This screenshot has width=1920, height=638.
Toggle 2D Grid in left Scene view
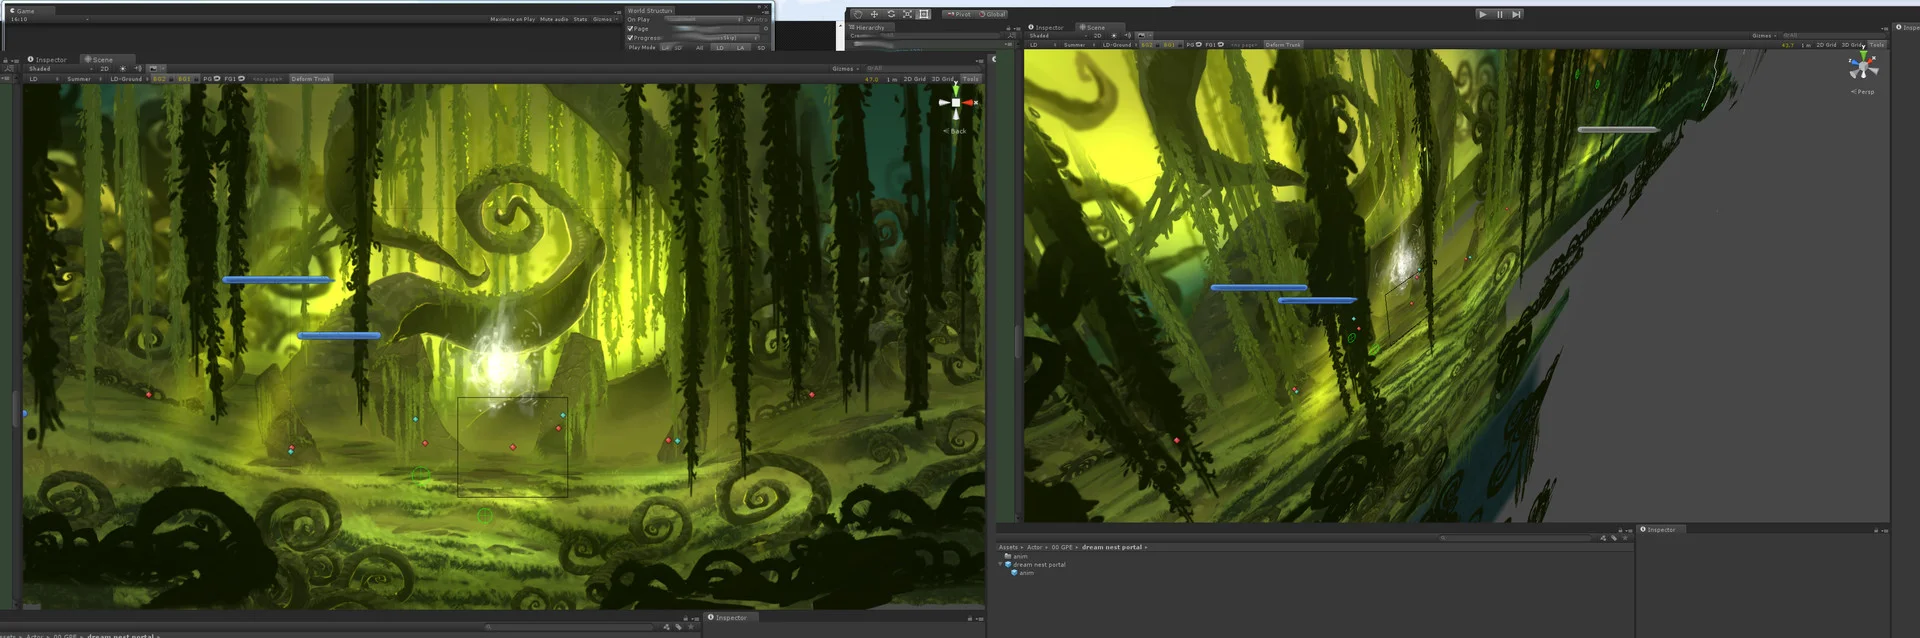point(915,79)
